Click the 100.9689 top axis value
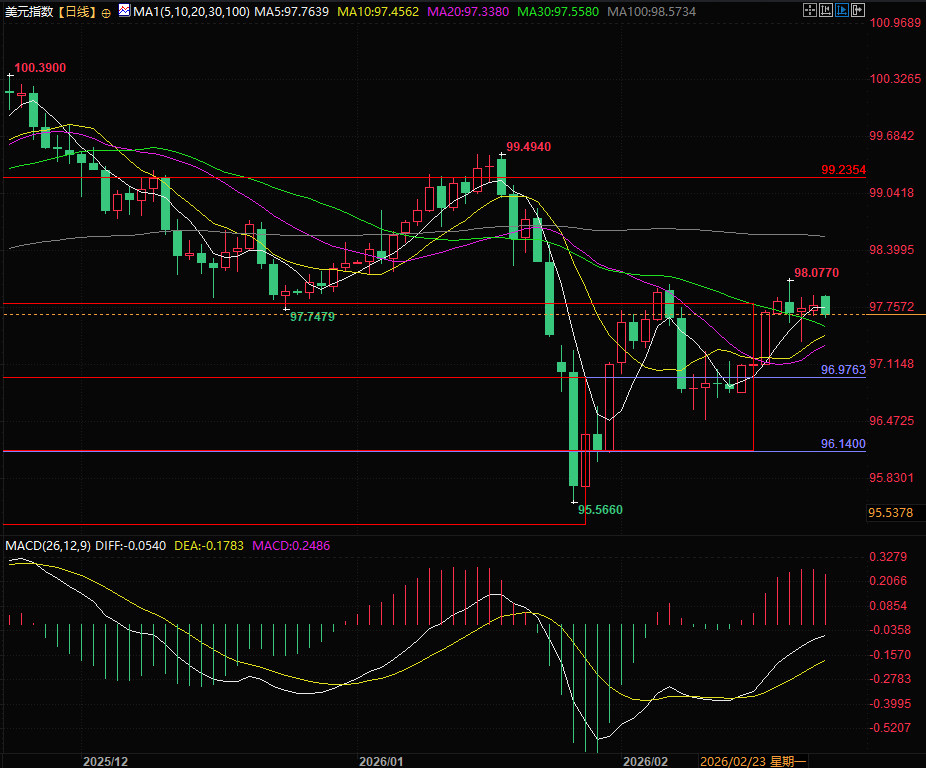 pyautogui.click(x=895, y=23)
